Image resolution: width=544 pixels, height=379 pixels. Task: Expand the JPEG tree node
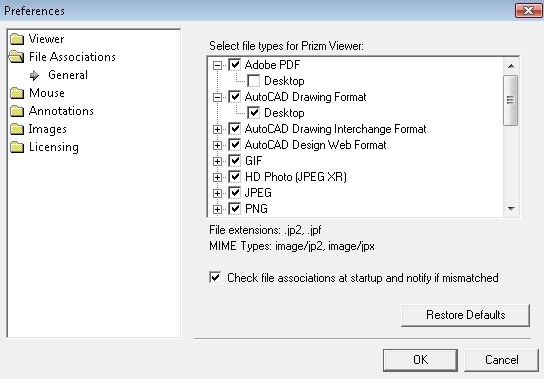click(218, 193)
